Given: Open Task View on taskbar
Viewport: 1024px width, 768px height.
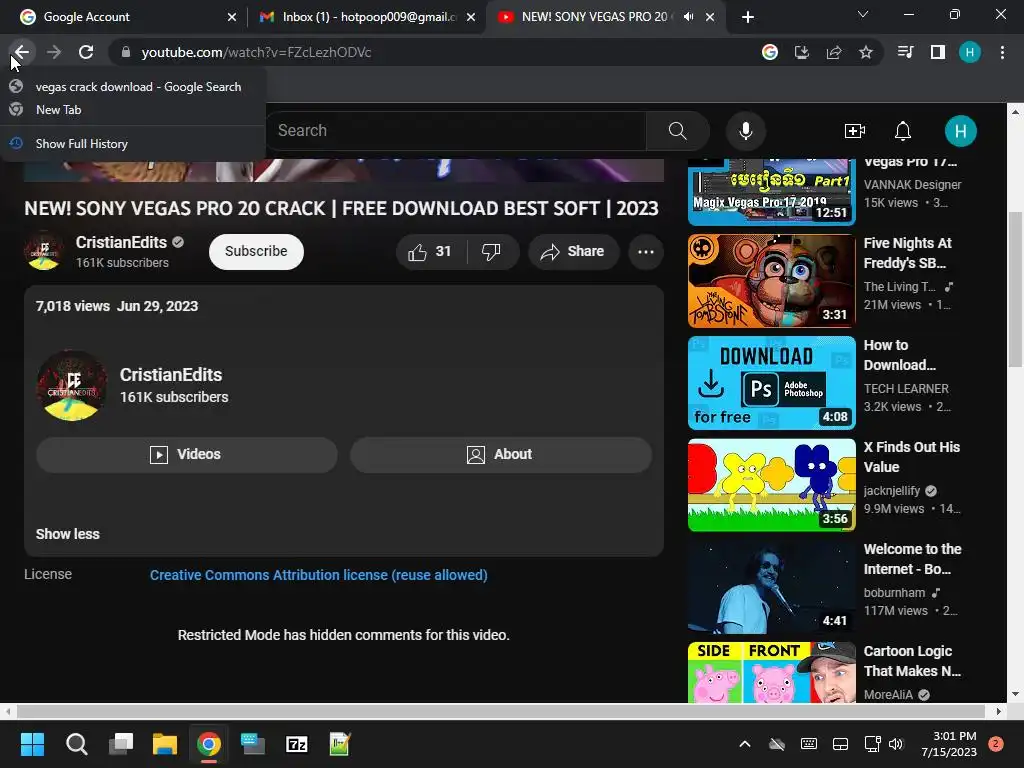Looking at the screenshot, I should coord(121,744).
